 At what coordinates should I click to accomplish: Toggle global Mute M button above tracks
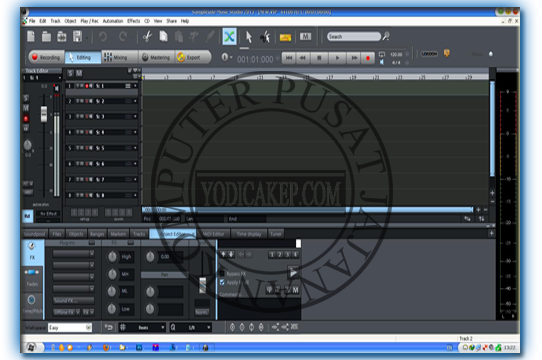(x=79, y=73)
